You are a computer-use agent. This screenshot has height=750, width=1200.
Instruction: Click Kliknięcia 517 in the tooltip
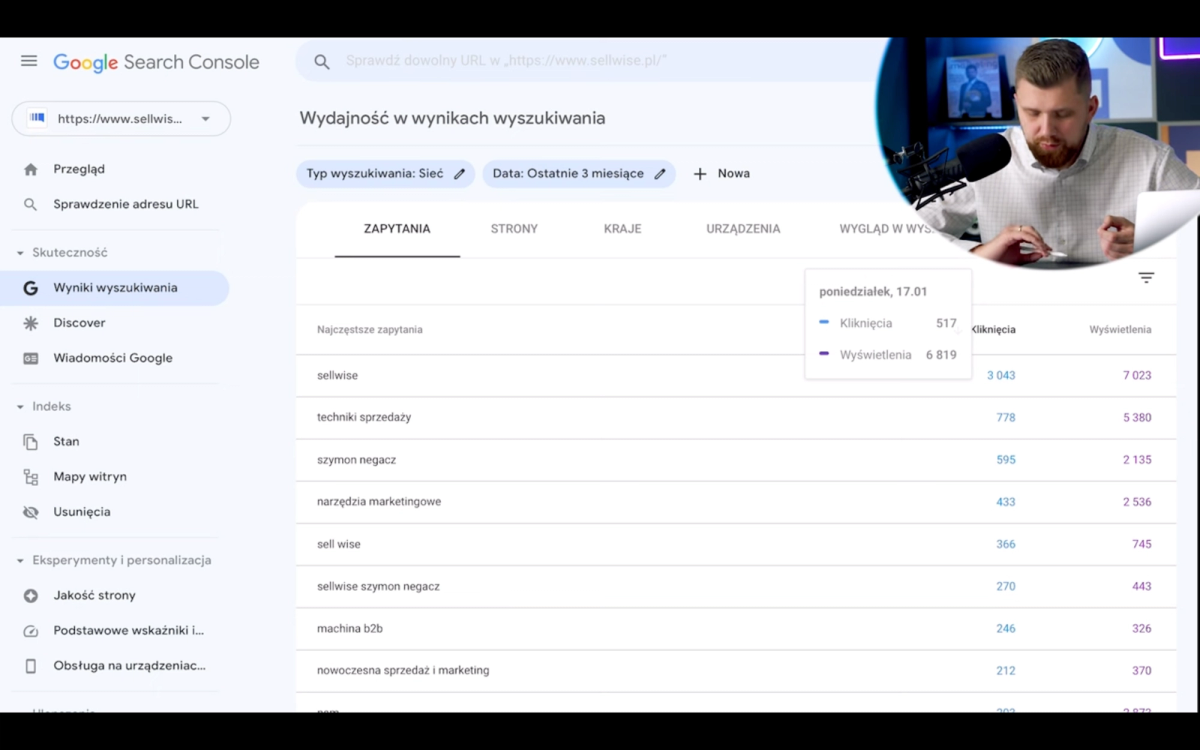(x=888, y=323)
